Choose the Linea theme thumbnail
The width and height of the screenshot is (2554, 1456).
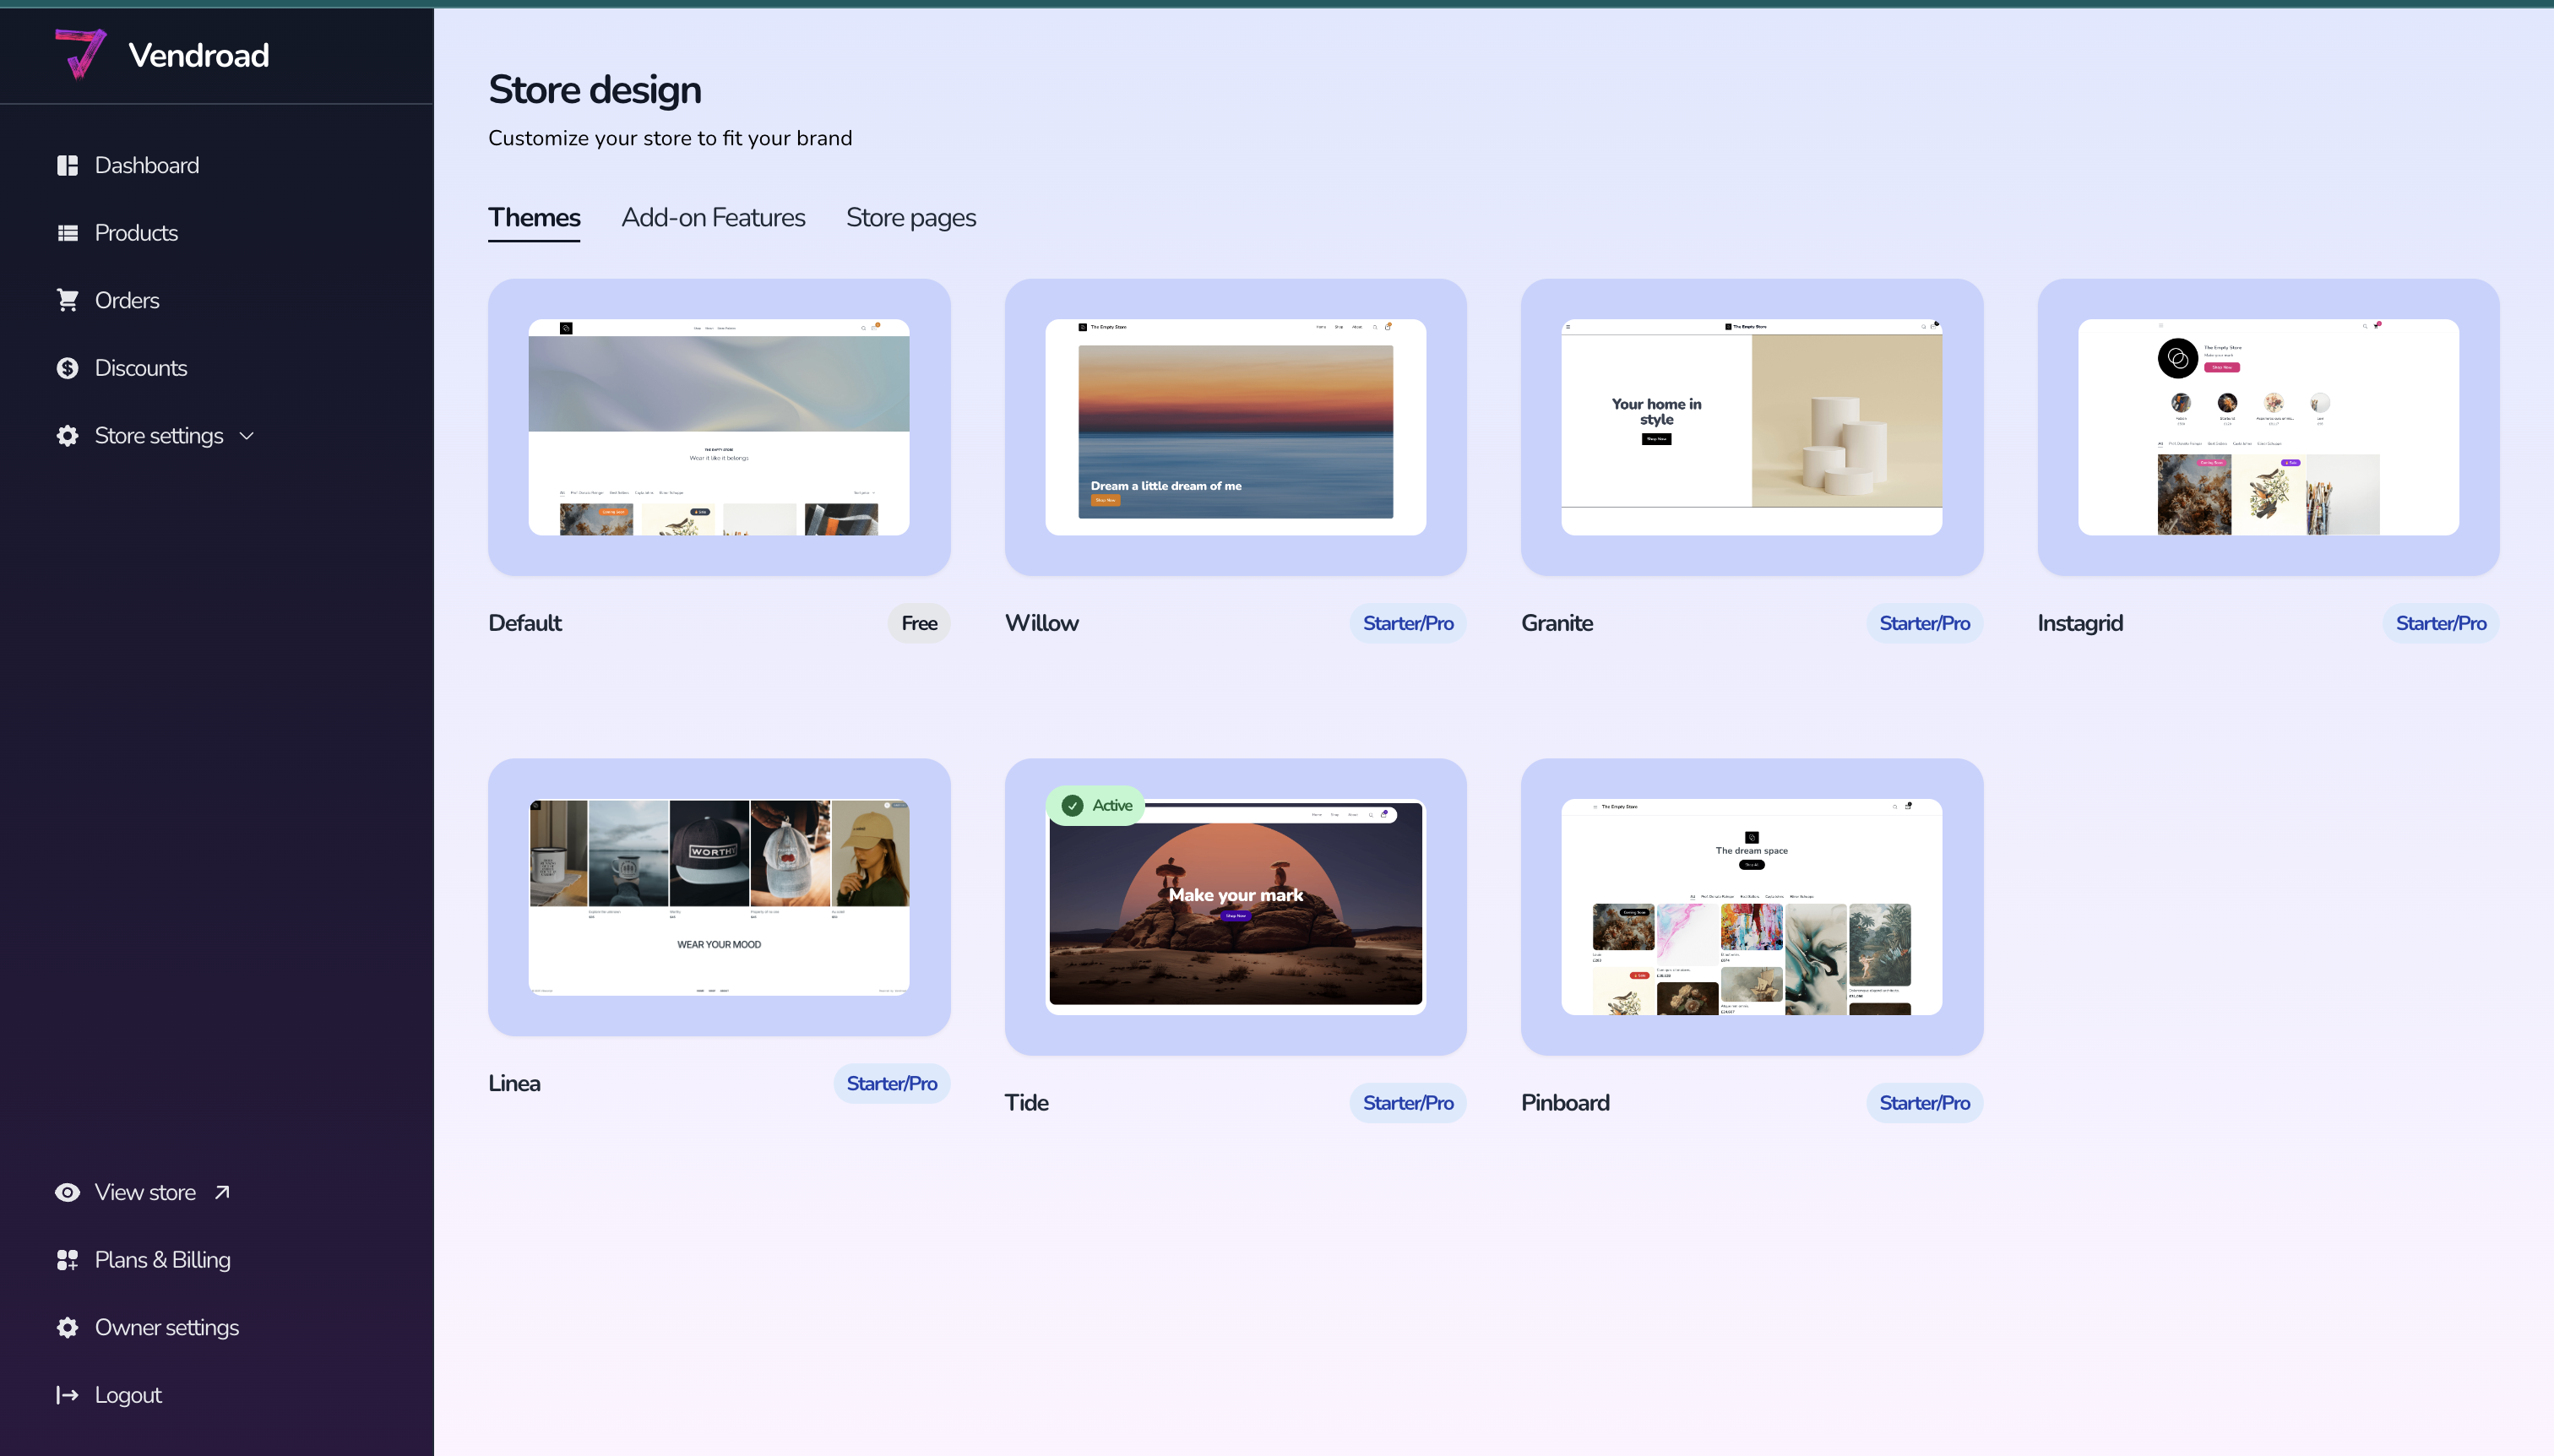(x=718, y=897)
